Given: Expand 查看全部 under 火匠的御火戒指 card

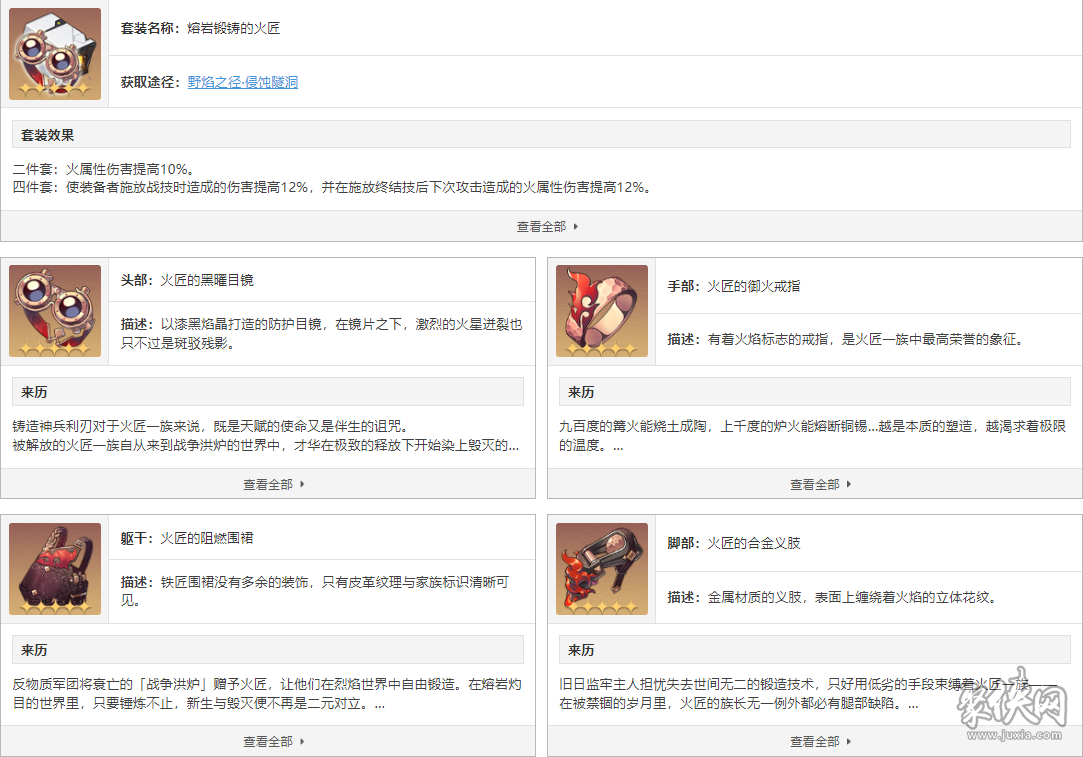Looking at the screenshot, I should 821,484.
